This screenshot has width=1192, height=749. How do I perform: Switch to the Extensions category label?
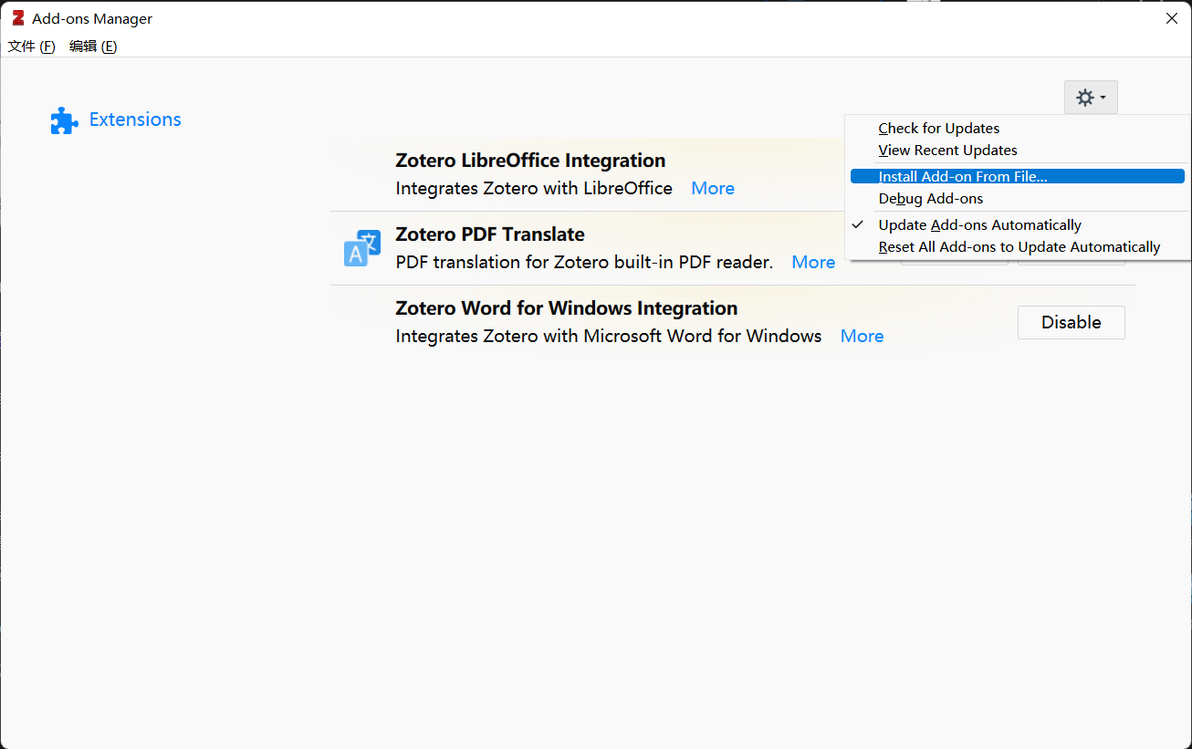click(x=135, y=120)
